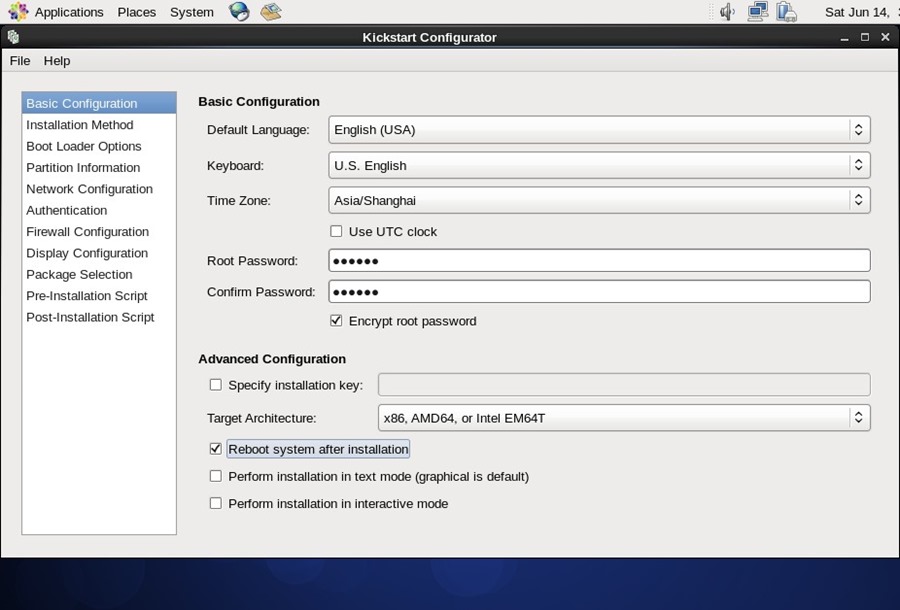Open the File menu

pos(19,60)
